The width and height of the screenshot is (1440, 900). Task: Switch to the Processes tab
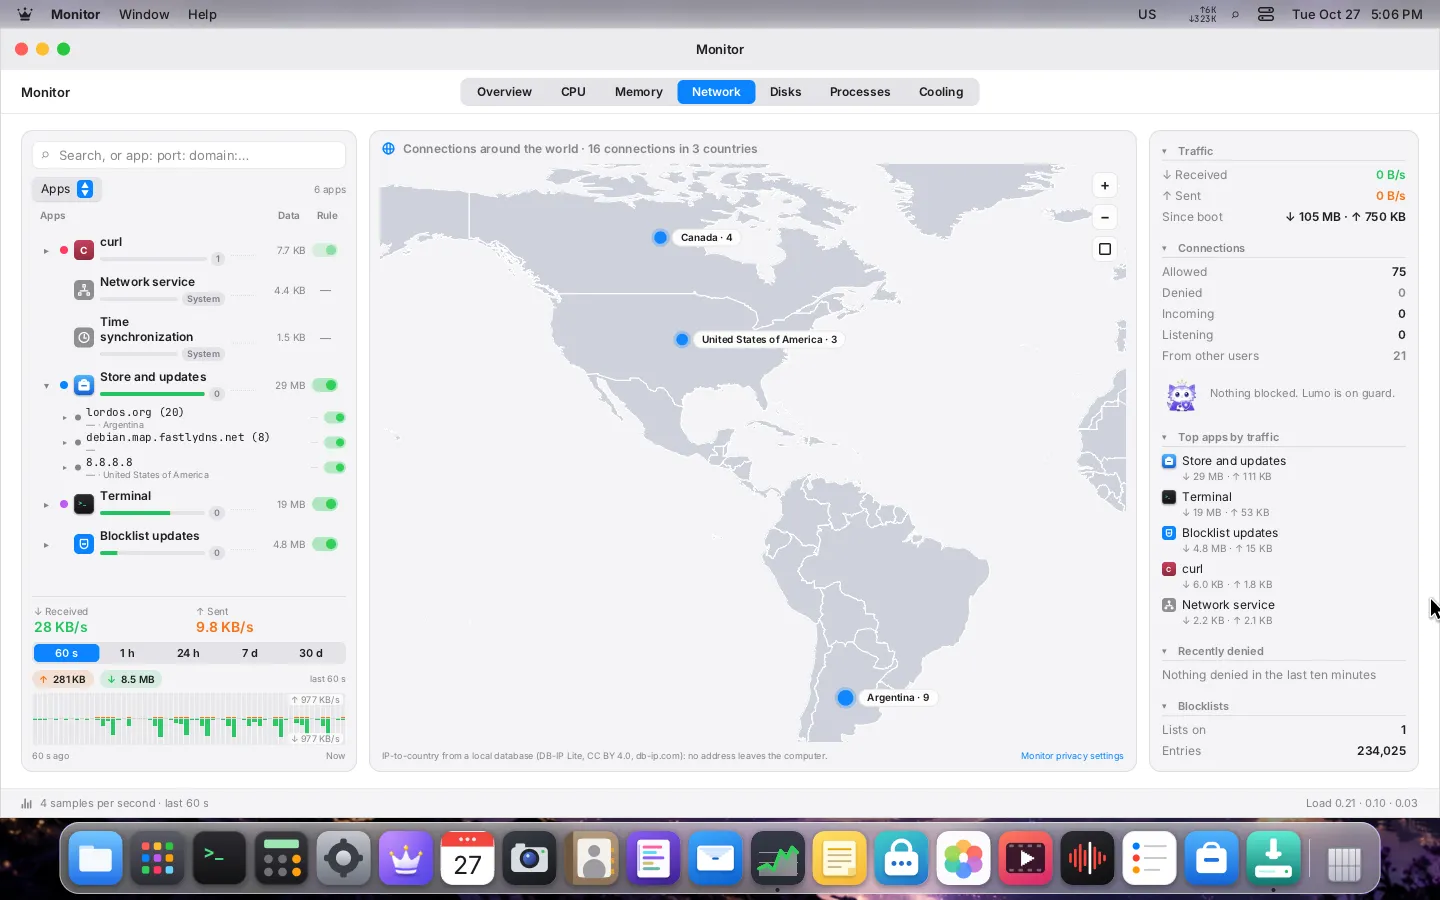[x=860, y=92]
